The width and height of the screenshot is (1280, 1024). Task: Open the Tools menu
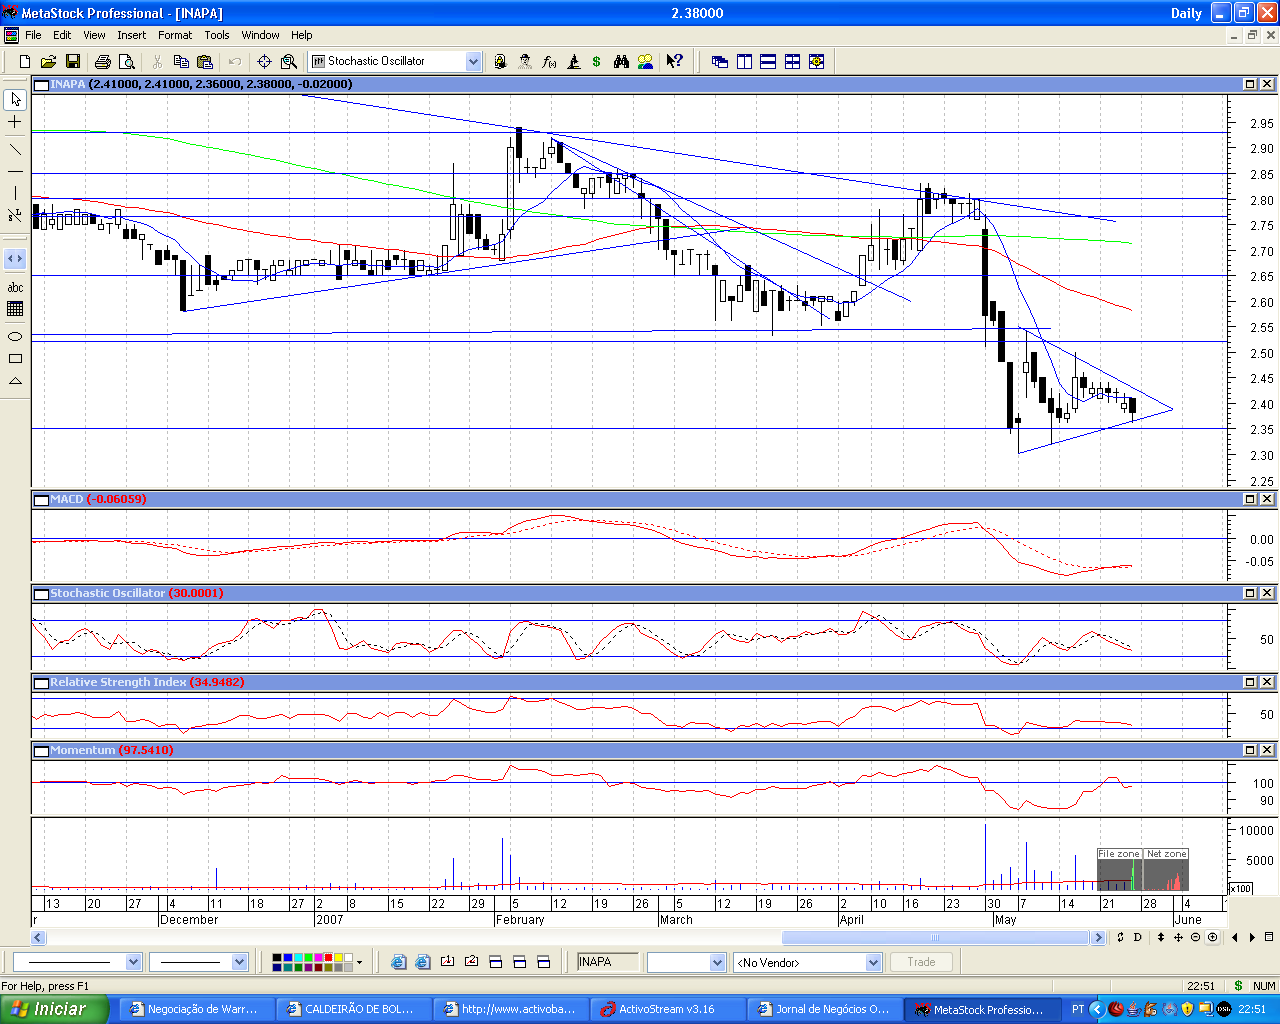click(217, 35)
